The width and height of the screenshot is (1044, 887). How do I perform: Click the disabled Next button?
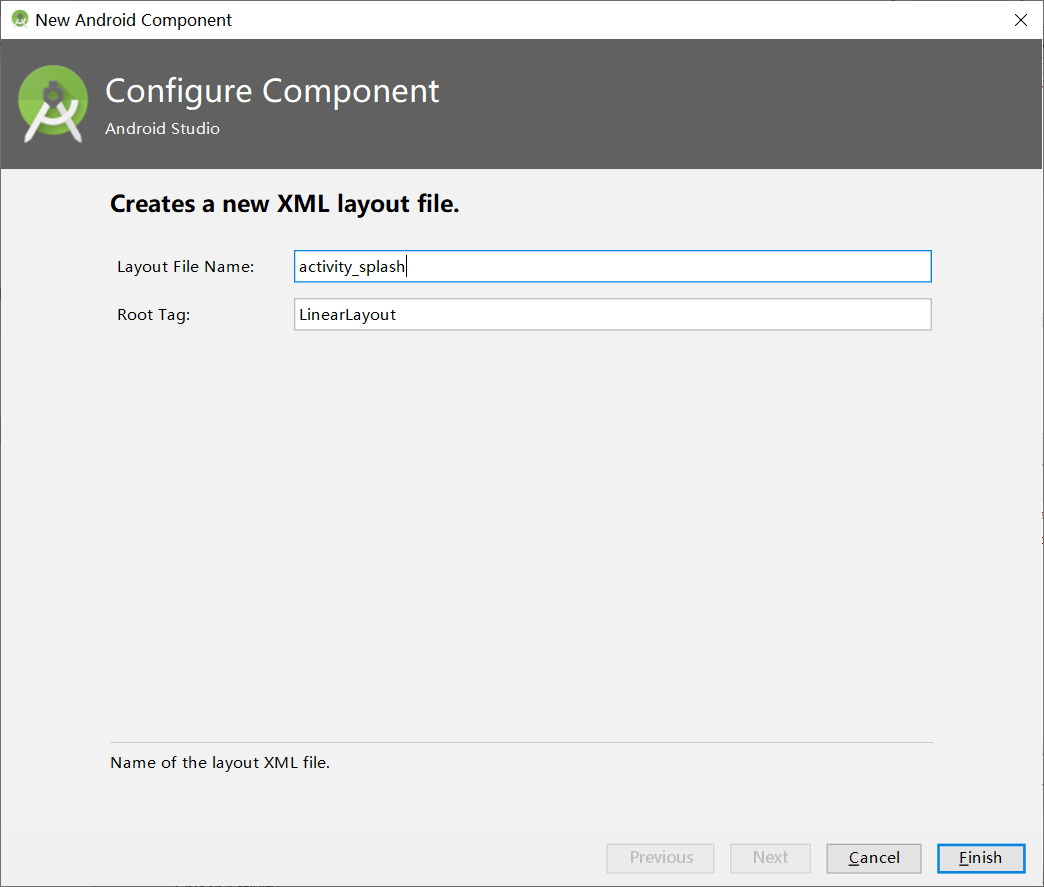click(x=770, y=858)
